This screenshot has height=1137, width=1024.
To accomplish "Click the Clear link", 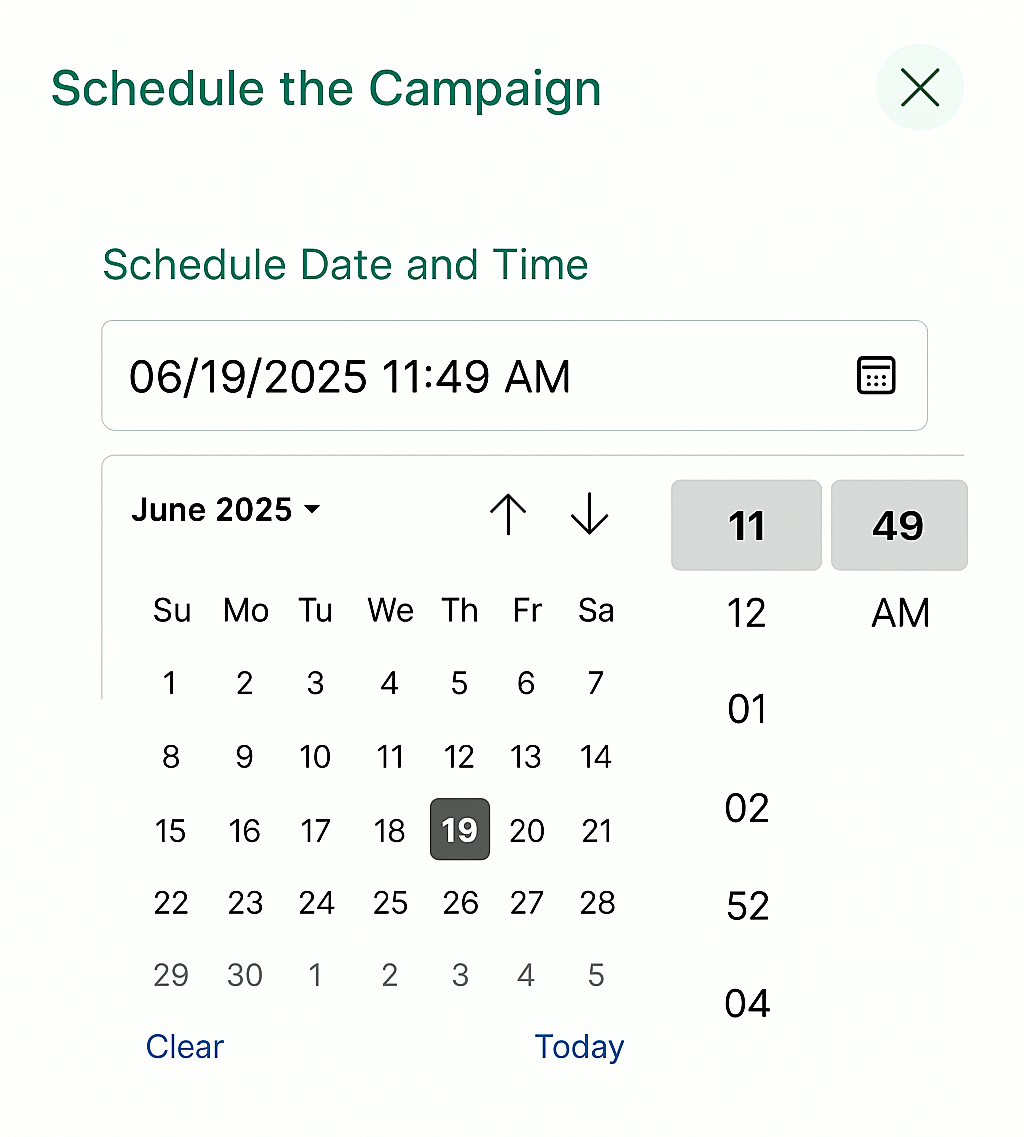I will tap(185, 1046).
